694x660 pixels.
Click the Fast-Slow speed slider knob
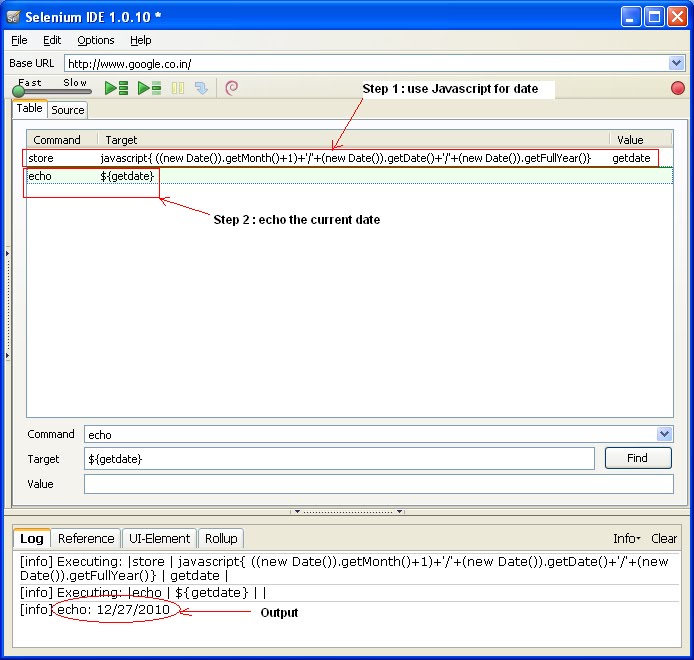click(x=19, y=91)
